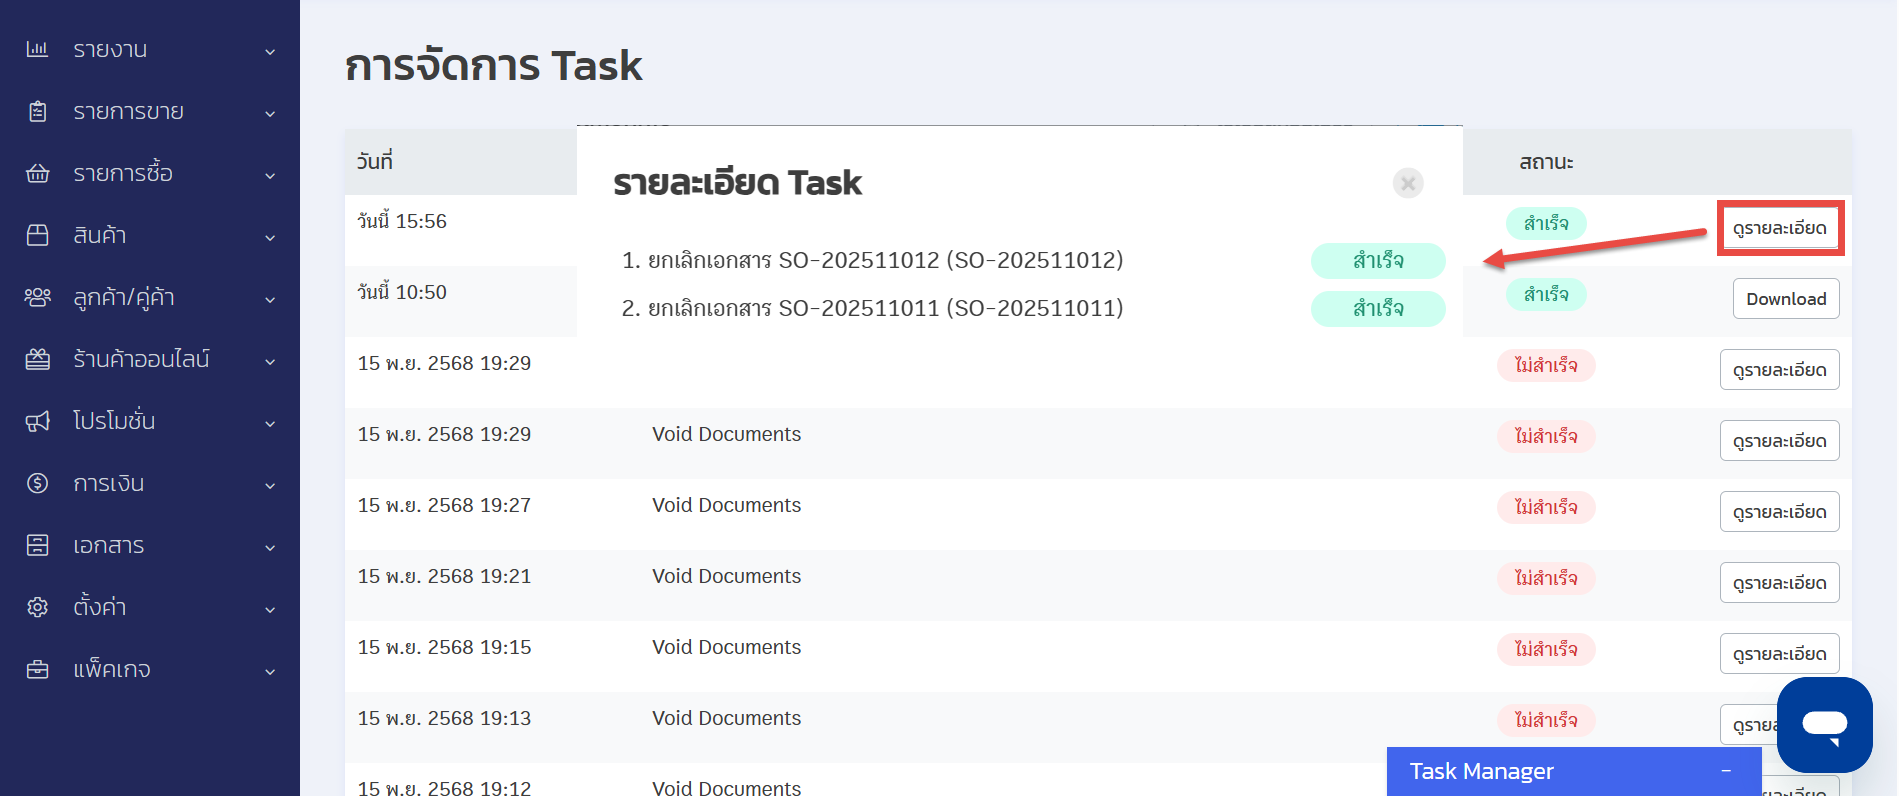
Task: Click the box icon beside สินค้า
Action: click(37, 235)
